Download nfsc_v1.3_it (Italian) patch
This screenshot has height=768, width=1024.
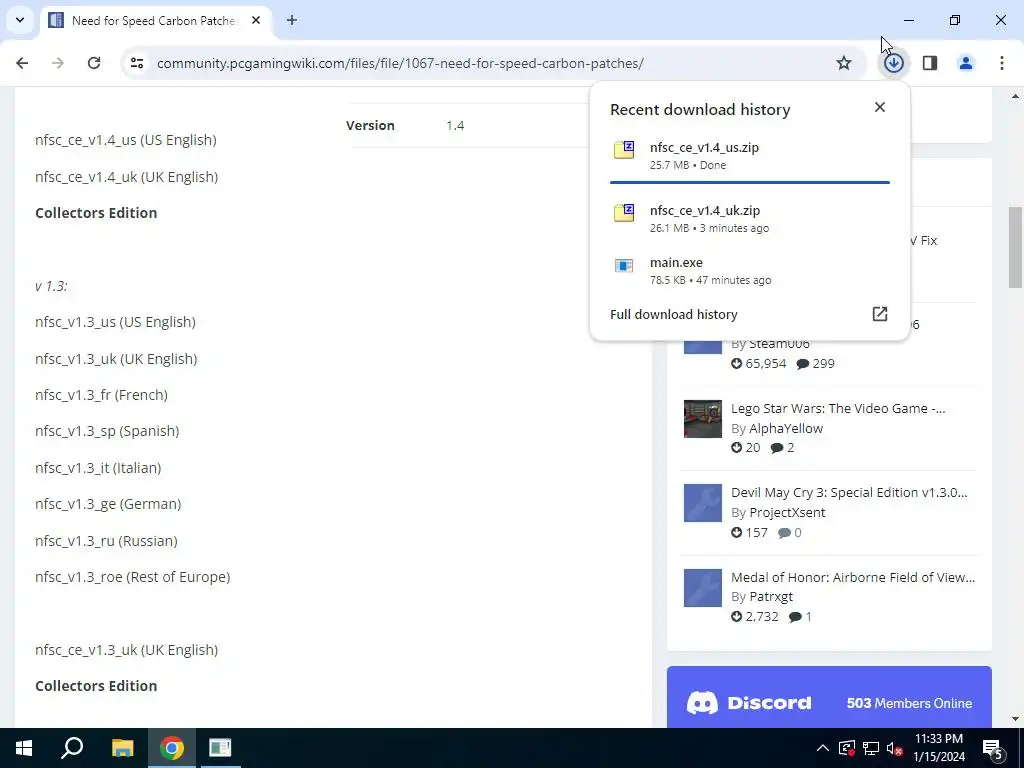[x=98, y=468]
